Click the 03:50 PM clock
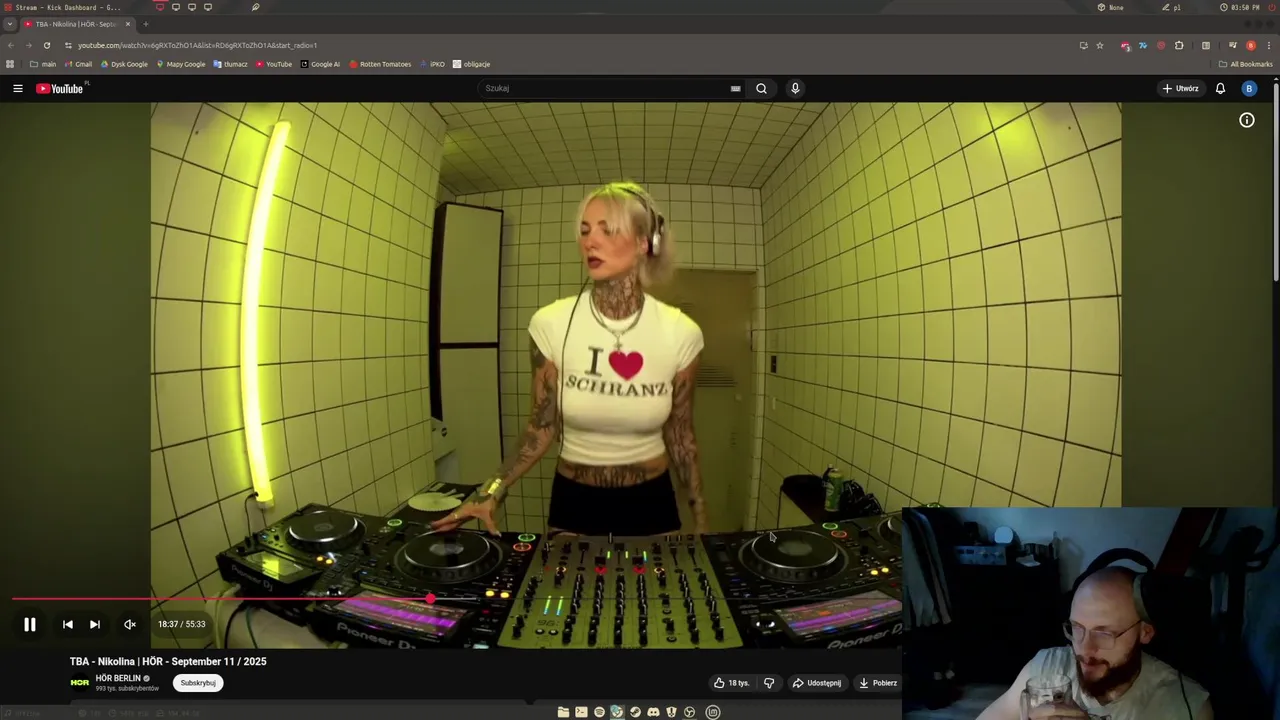Screen dimensions: 1280x720 pyautogui.click(x=1239, y=7)
